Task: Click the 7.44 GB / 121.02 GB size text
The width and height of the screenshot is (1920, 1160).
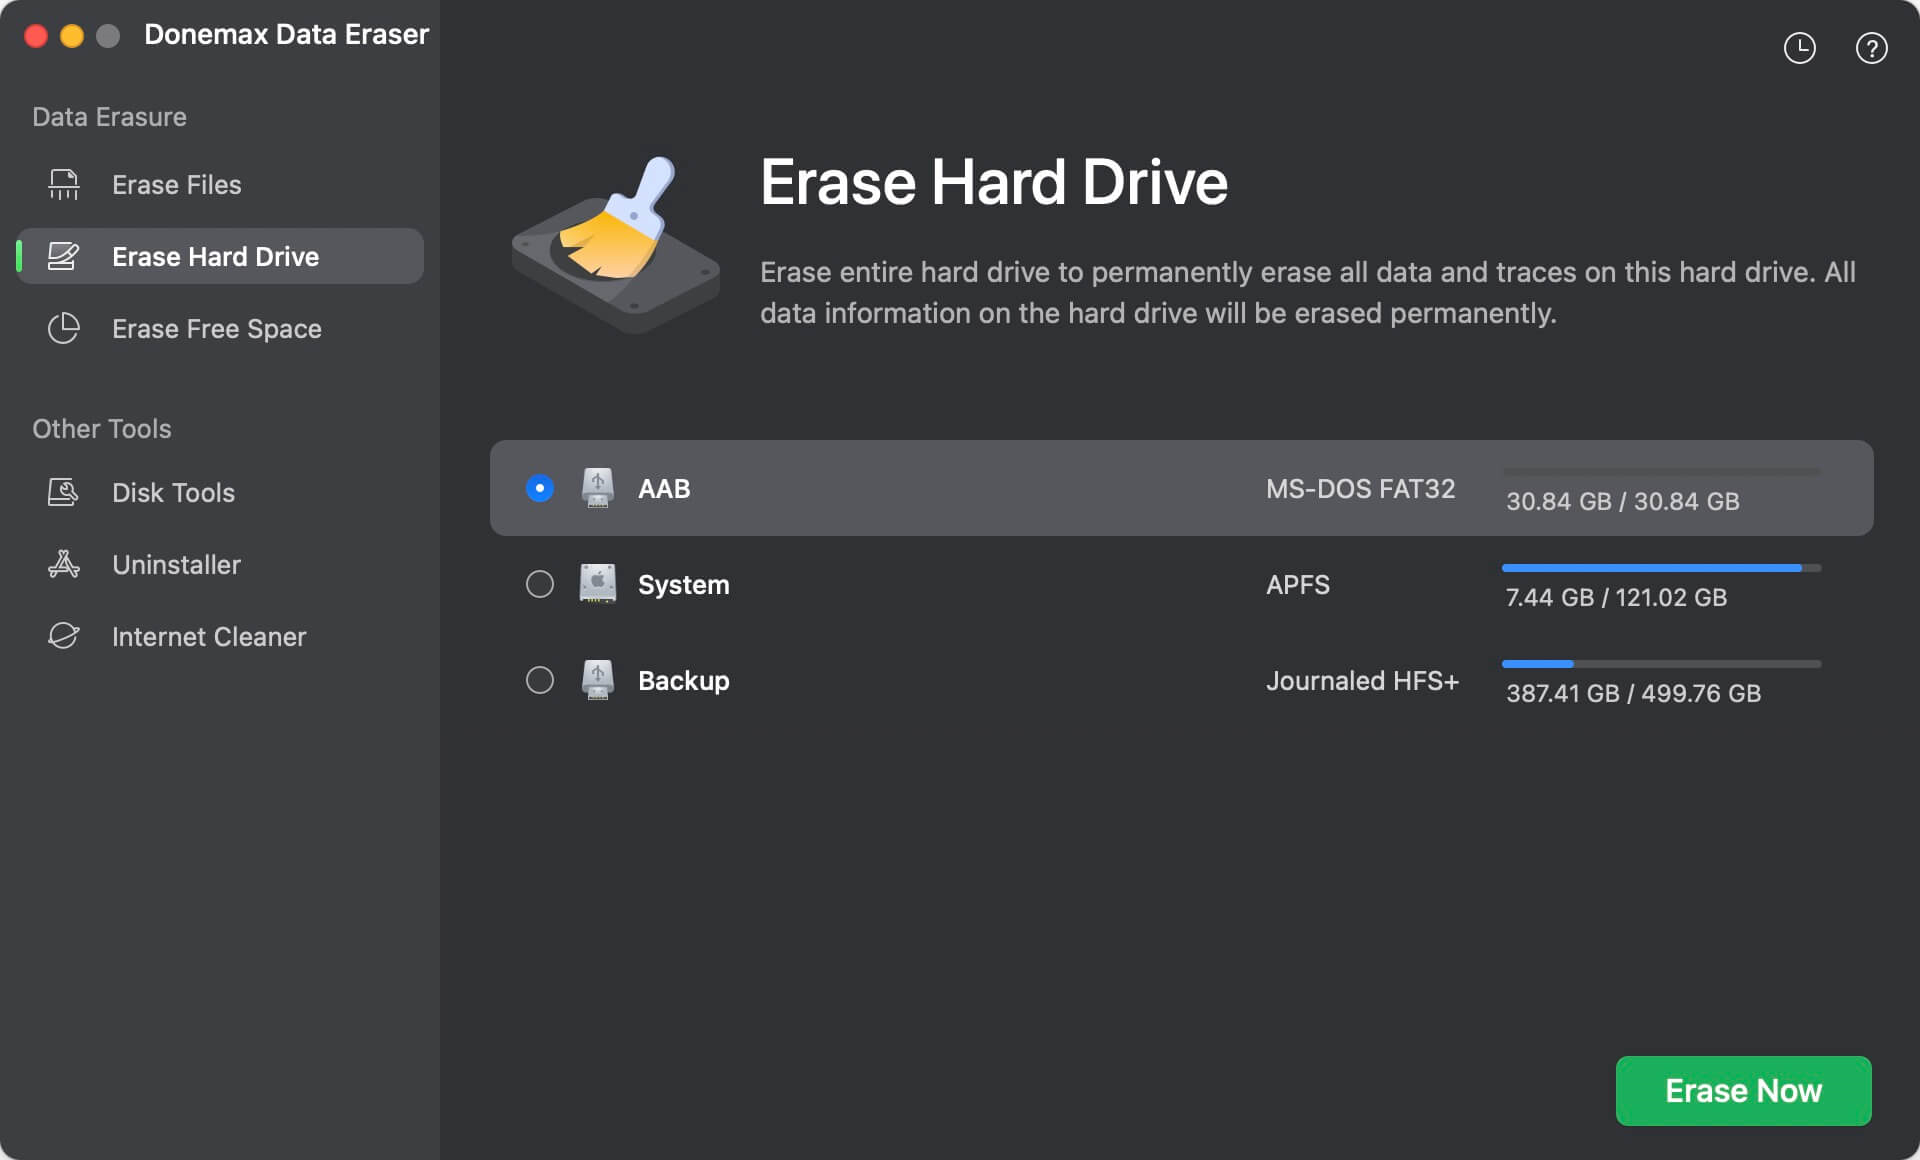Action: click(1616, 597)
